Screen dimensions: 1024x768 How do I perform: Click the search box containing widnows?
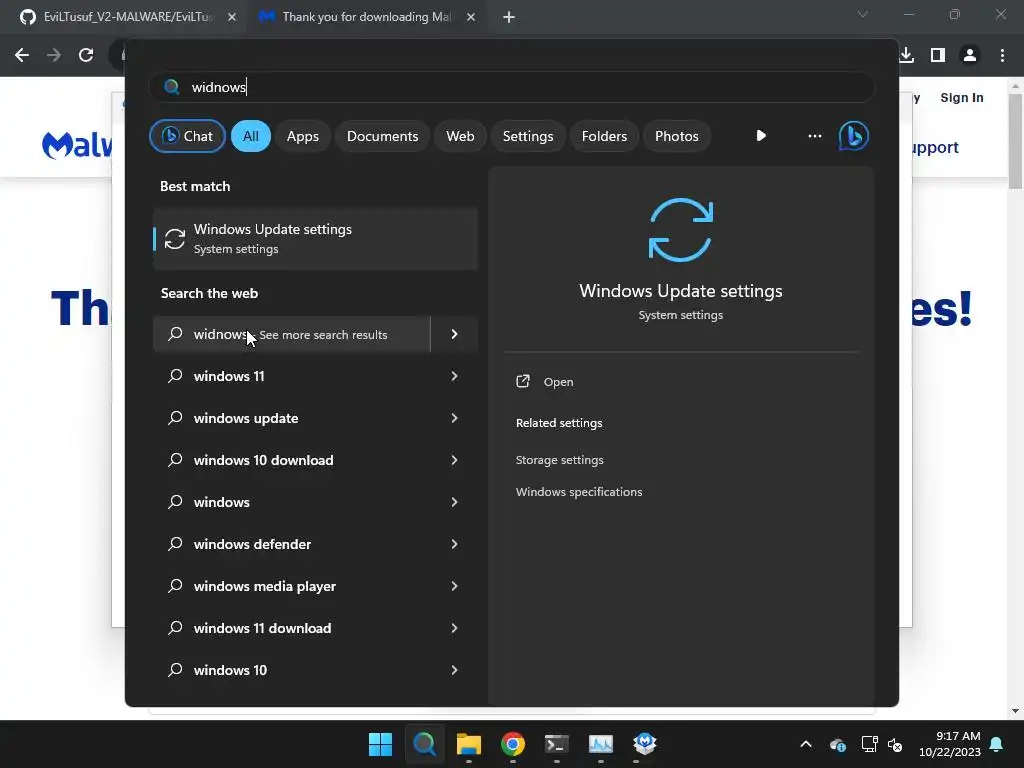click(511, 87)
